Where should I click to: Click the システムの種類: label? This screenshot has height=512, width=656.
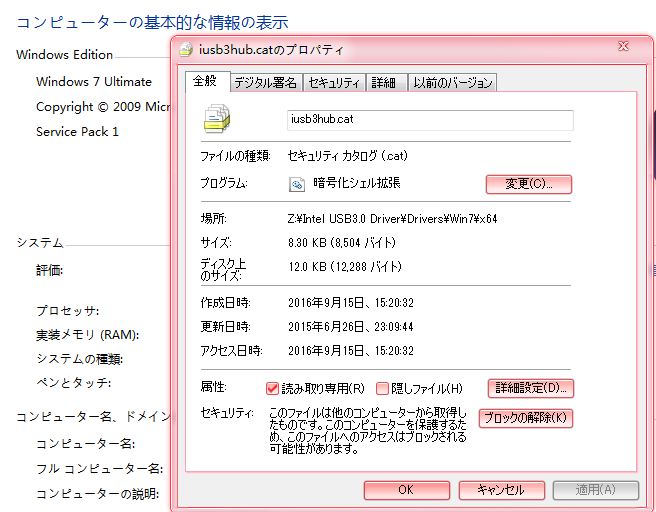tap(79, 359)
